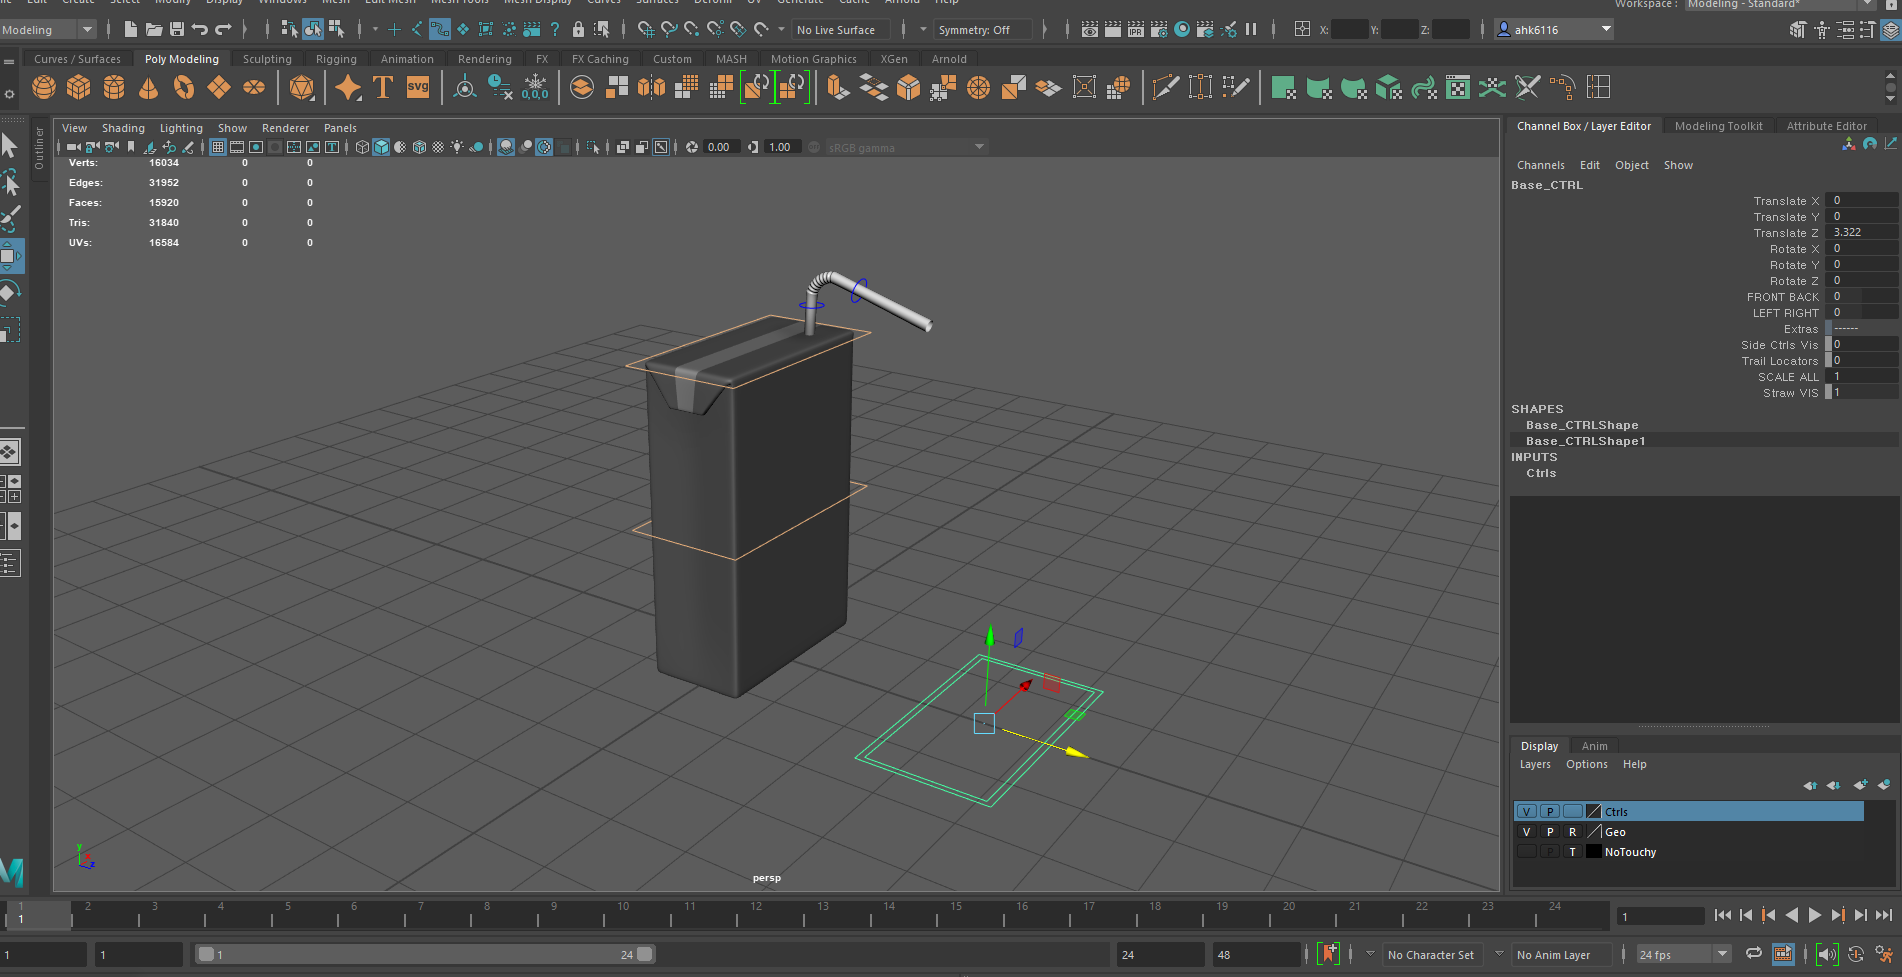Switch to the Sculpting shelf tab

tap(267, 58)
